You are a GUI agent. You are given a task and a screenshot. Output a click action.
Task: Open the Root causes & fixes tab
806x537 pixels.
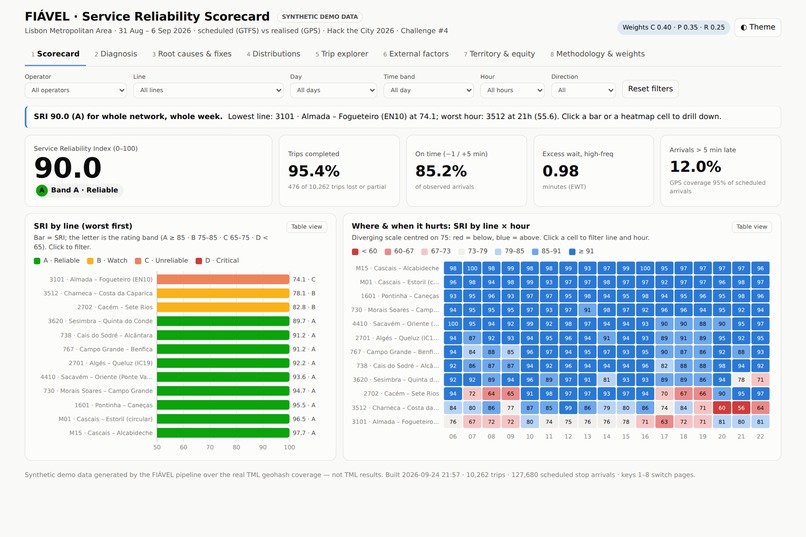(192, 54)
